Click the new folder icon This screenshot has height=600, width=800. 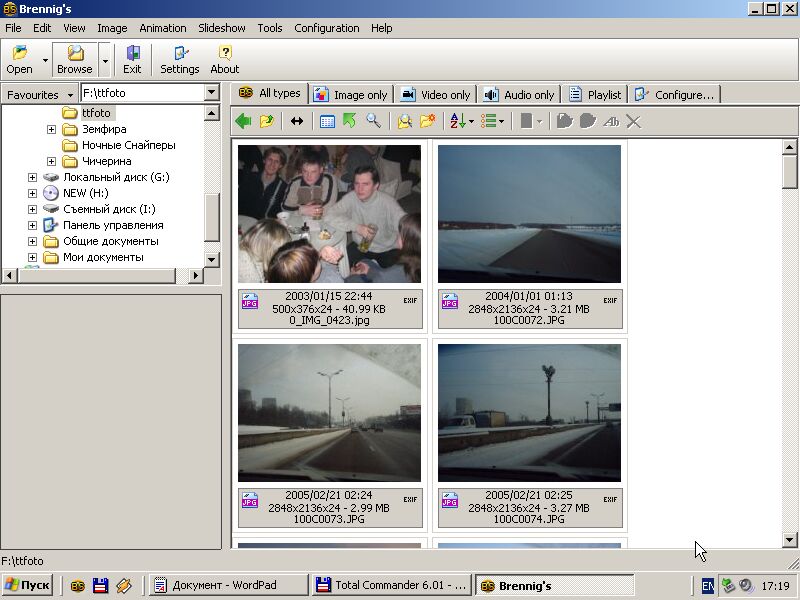click(428, 121)
